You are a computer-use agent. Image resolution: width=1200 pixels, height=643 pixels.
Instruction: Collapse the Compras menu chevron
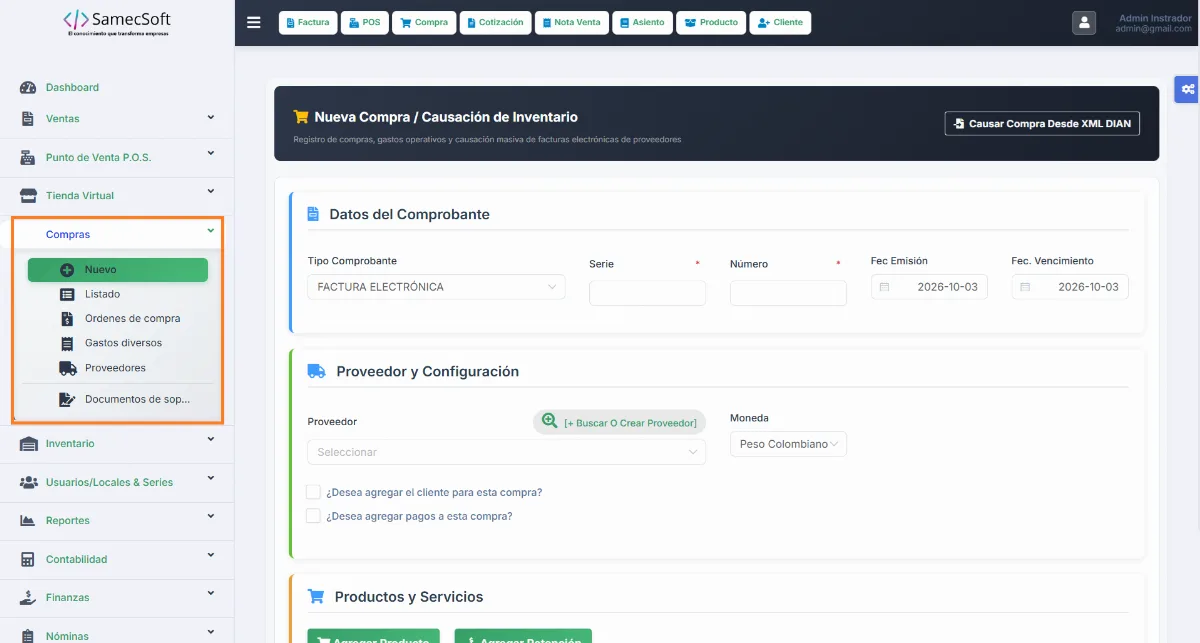(x=211, y=231)
